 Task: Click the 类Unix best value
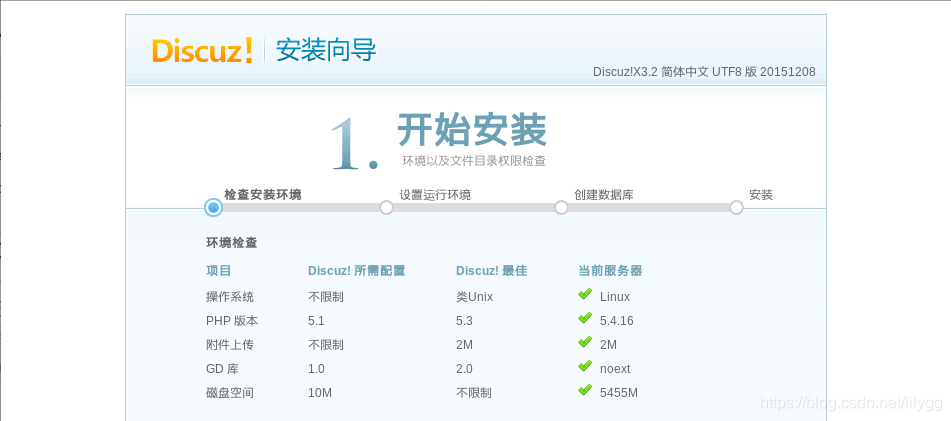(x=475, y=297)
